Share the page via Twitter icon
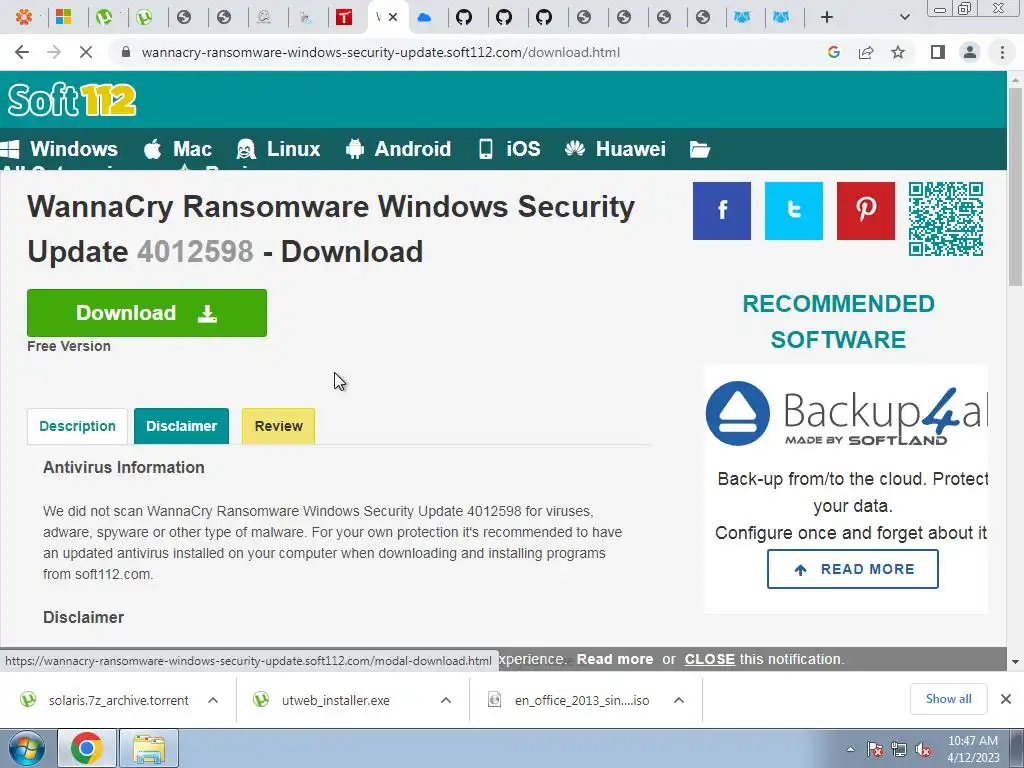The height and width of the screenshot is (768, 1024). [x=793, y=211]
